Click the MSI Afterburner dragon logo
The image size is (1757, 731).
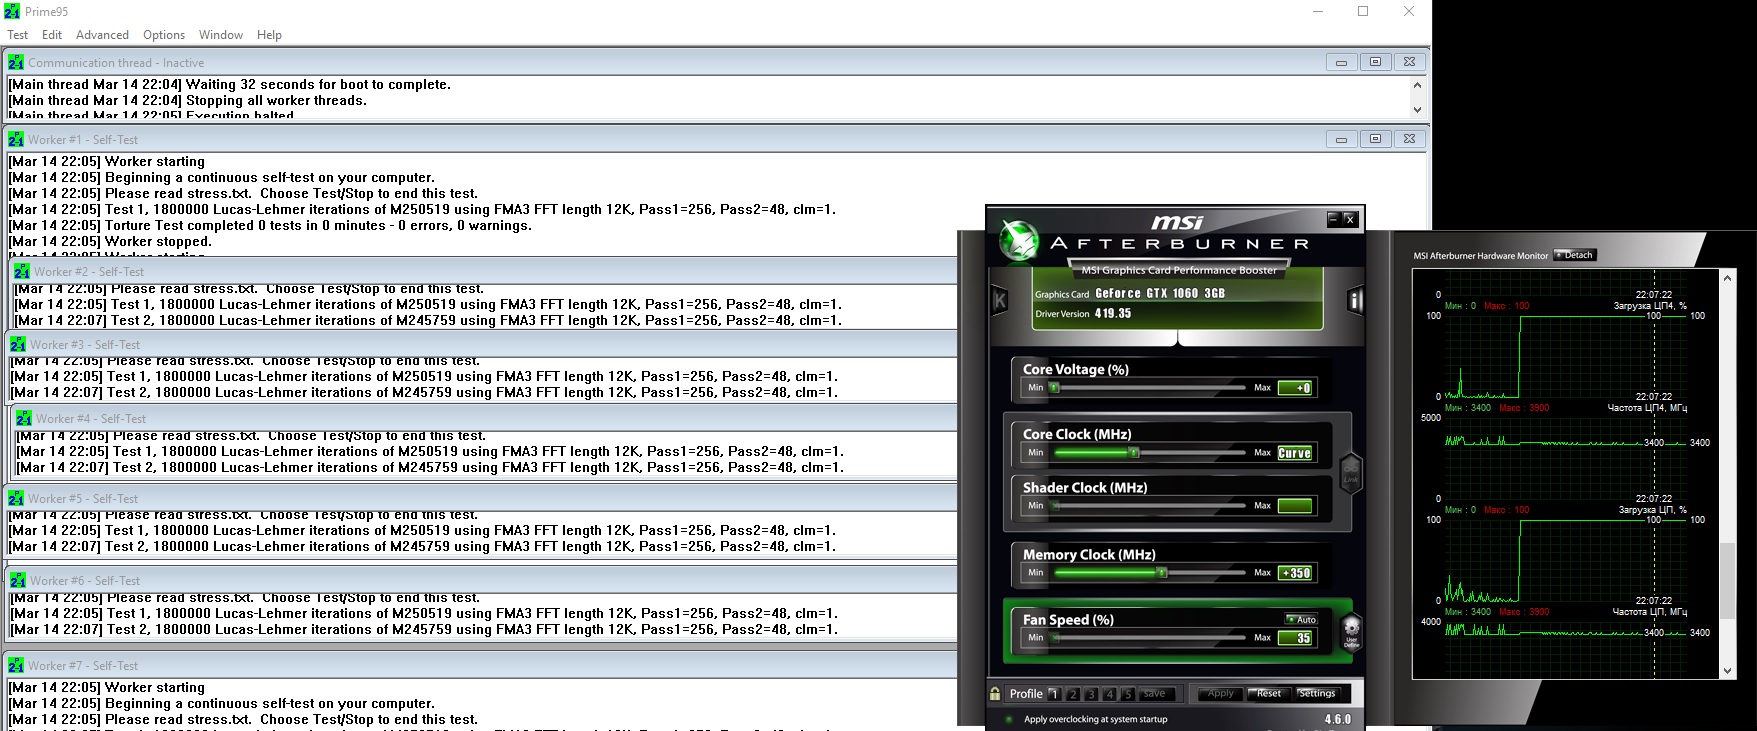tap(1020, 243)
